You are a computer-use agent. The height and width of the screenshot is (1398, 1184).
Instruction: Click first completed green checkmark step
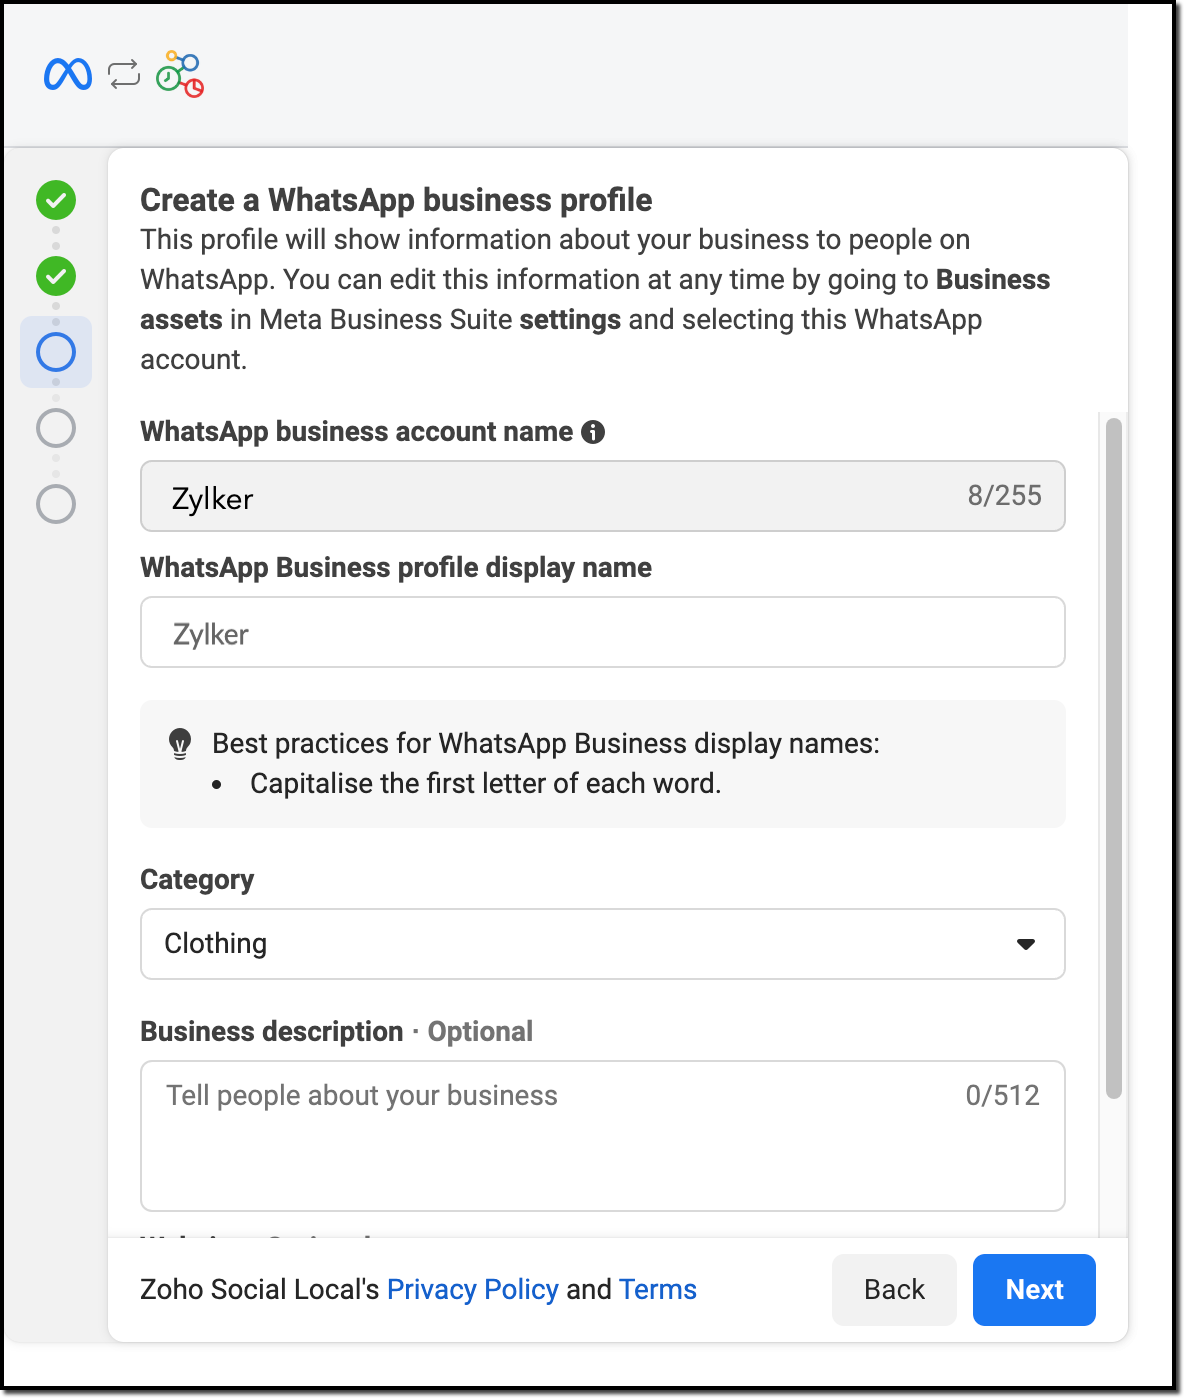pos(56,200)
